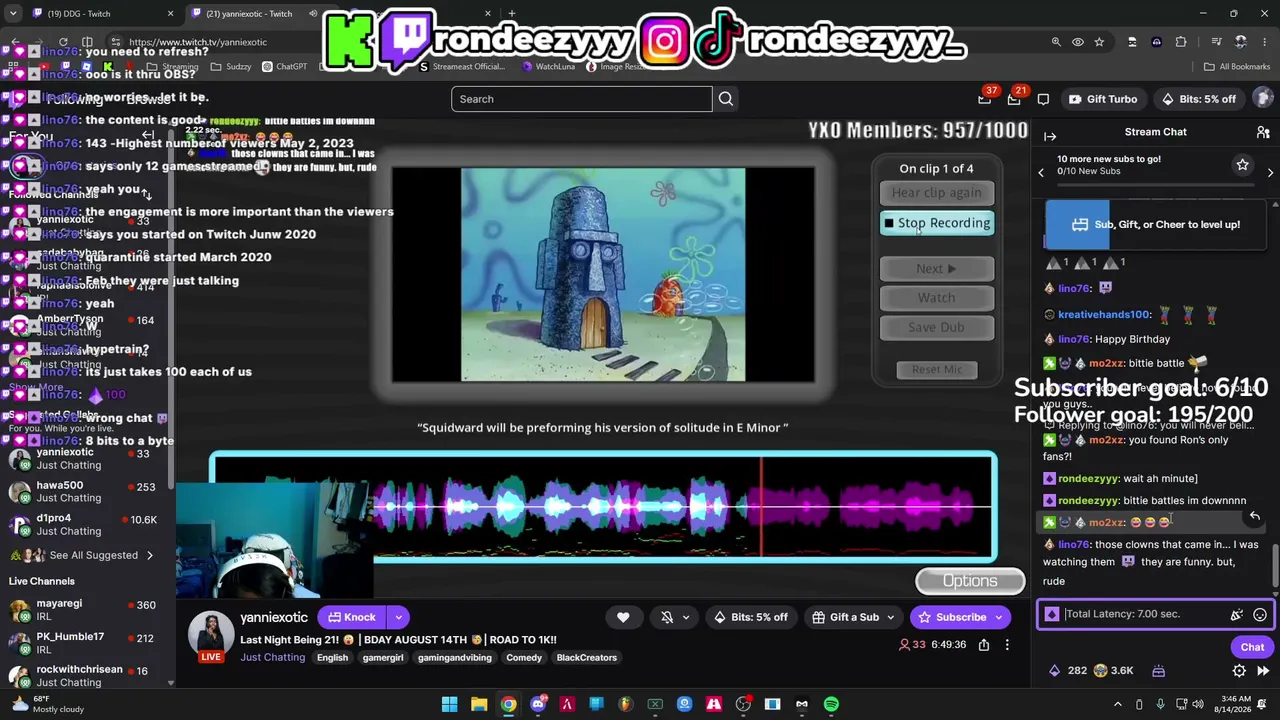Click the bits icon inside chat input
The width and height of the screenshot is (1280, 720).
pyautogui.click(x=1237, y=615)
